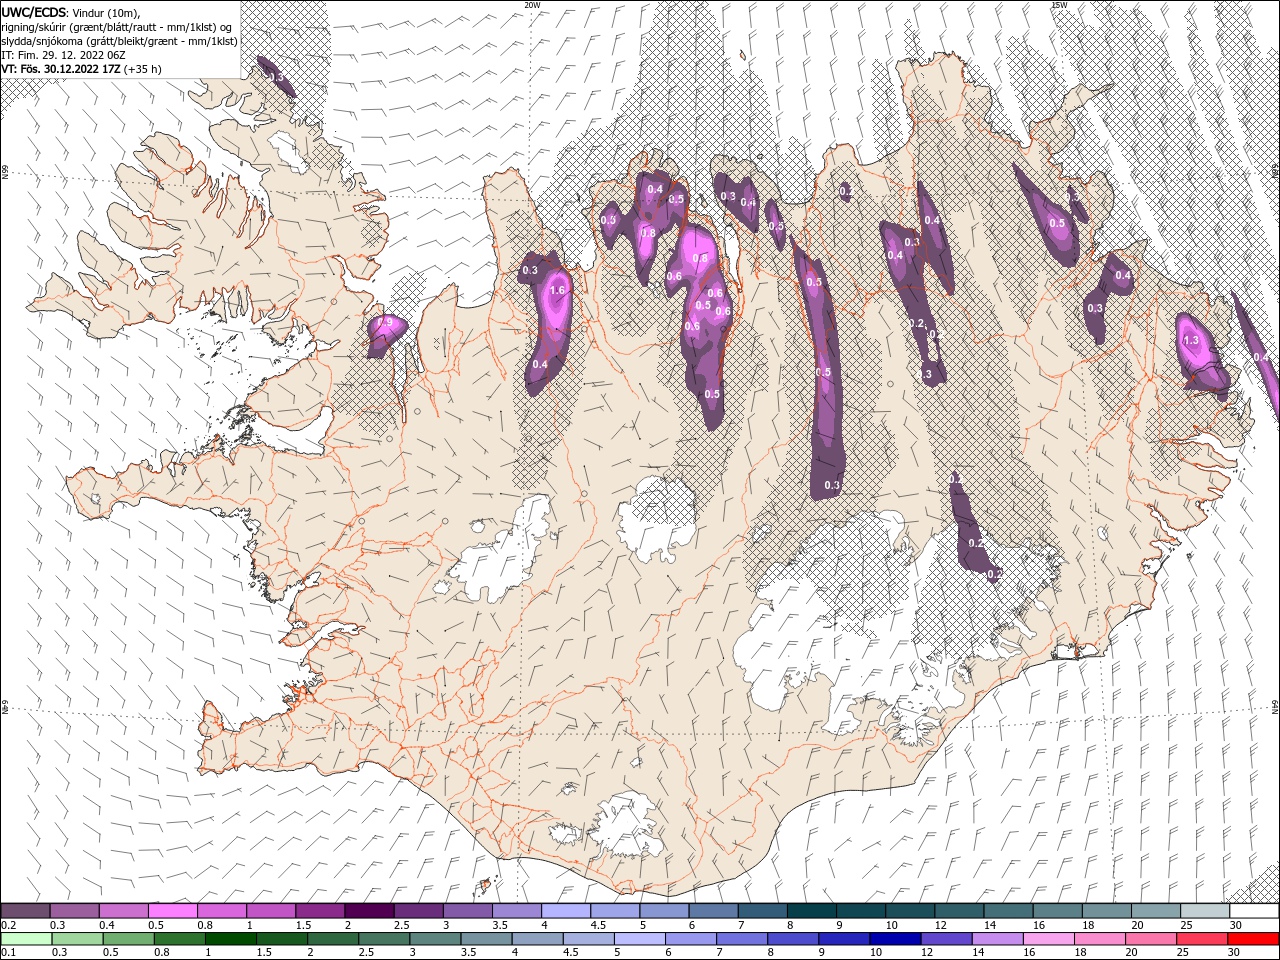Click the light green swatch above bottom-row 0.3
The height and width of the screenshot is (960, 1280).
click(77, 939)
